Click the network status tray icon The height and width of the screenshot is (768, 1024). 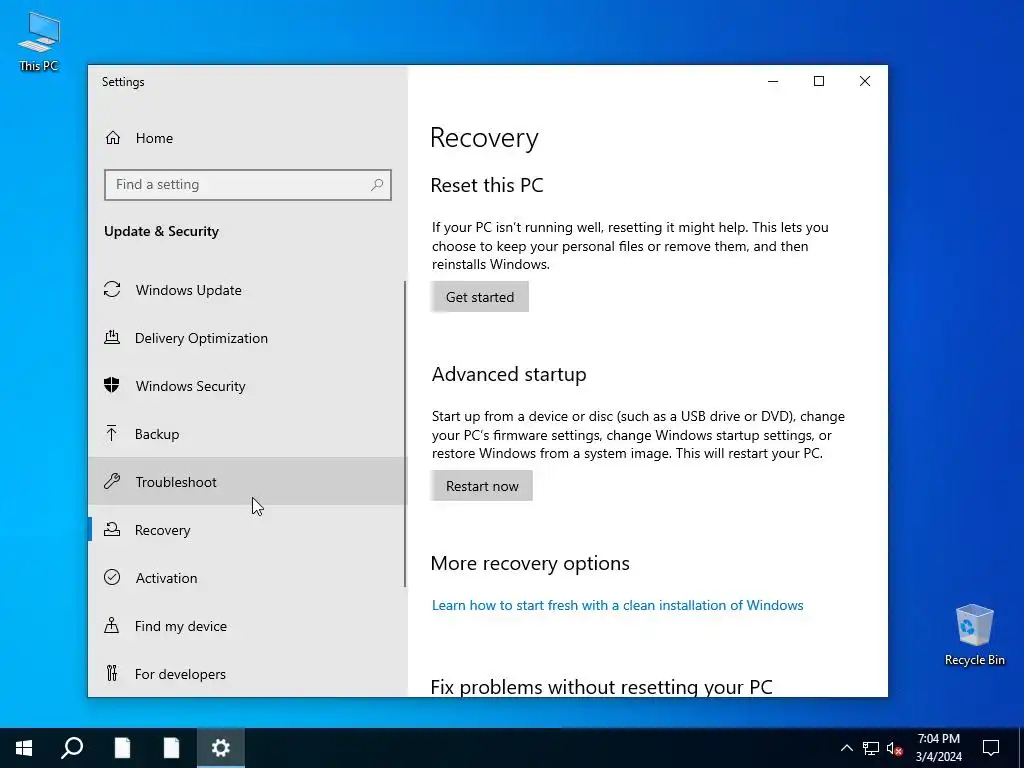click(871, 748)
